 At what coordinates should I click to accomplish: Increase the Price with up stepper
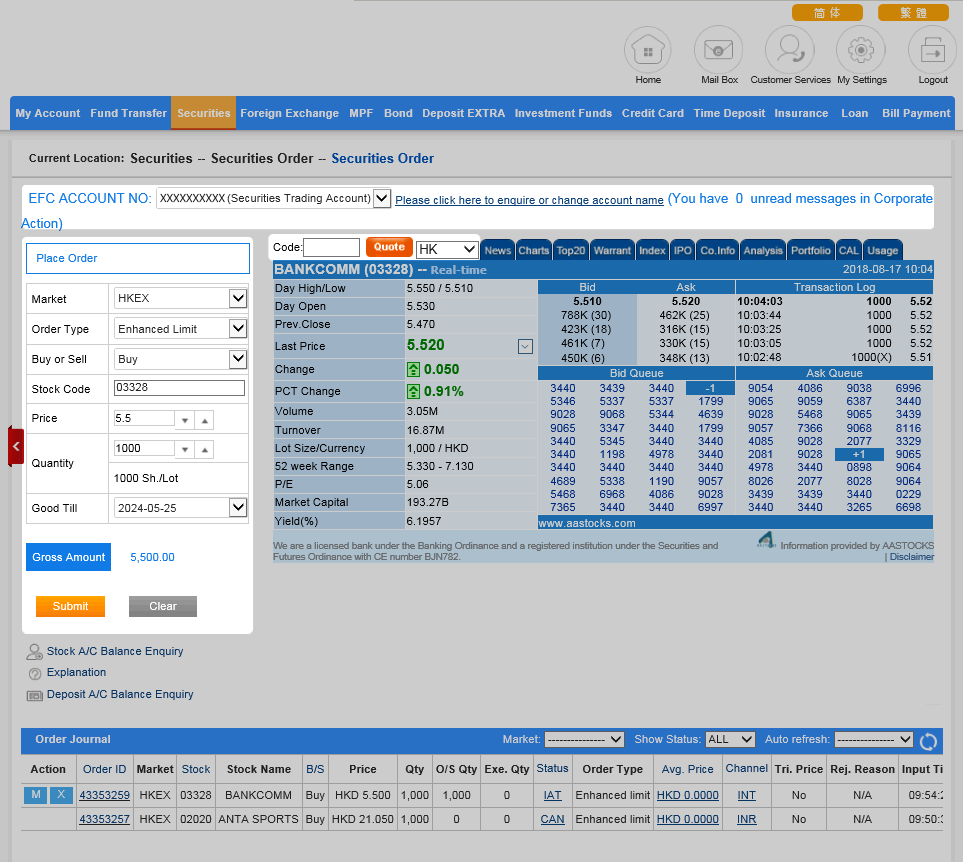click(204, 421)
